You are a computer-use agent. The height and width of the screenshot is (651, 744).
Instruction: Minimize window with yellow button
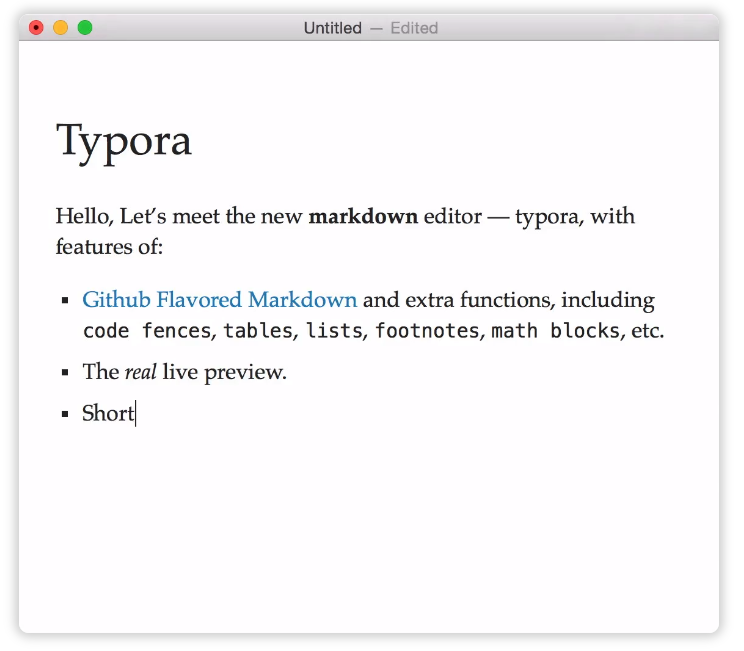coord(60,28)
